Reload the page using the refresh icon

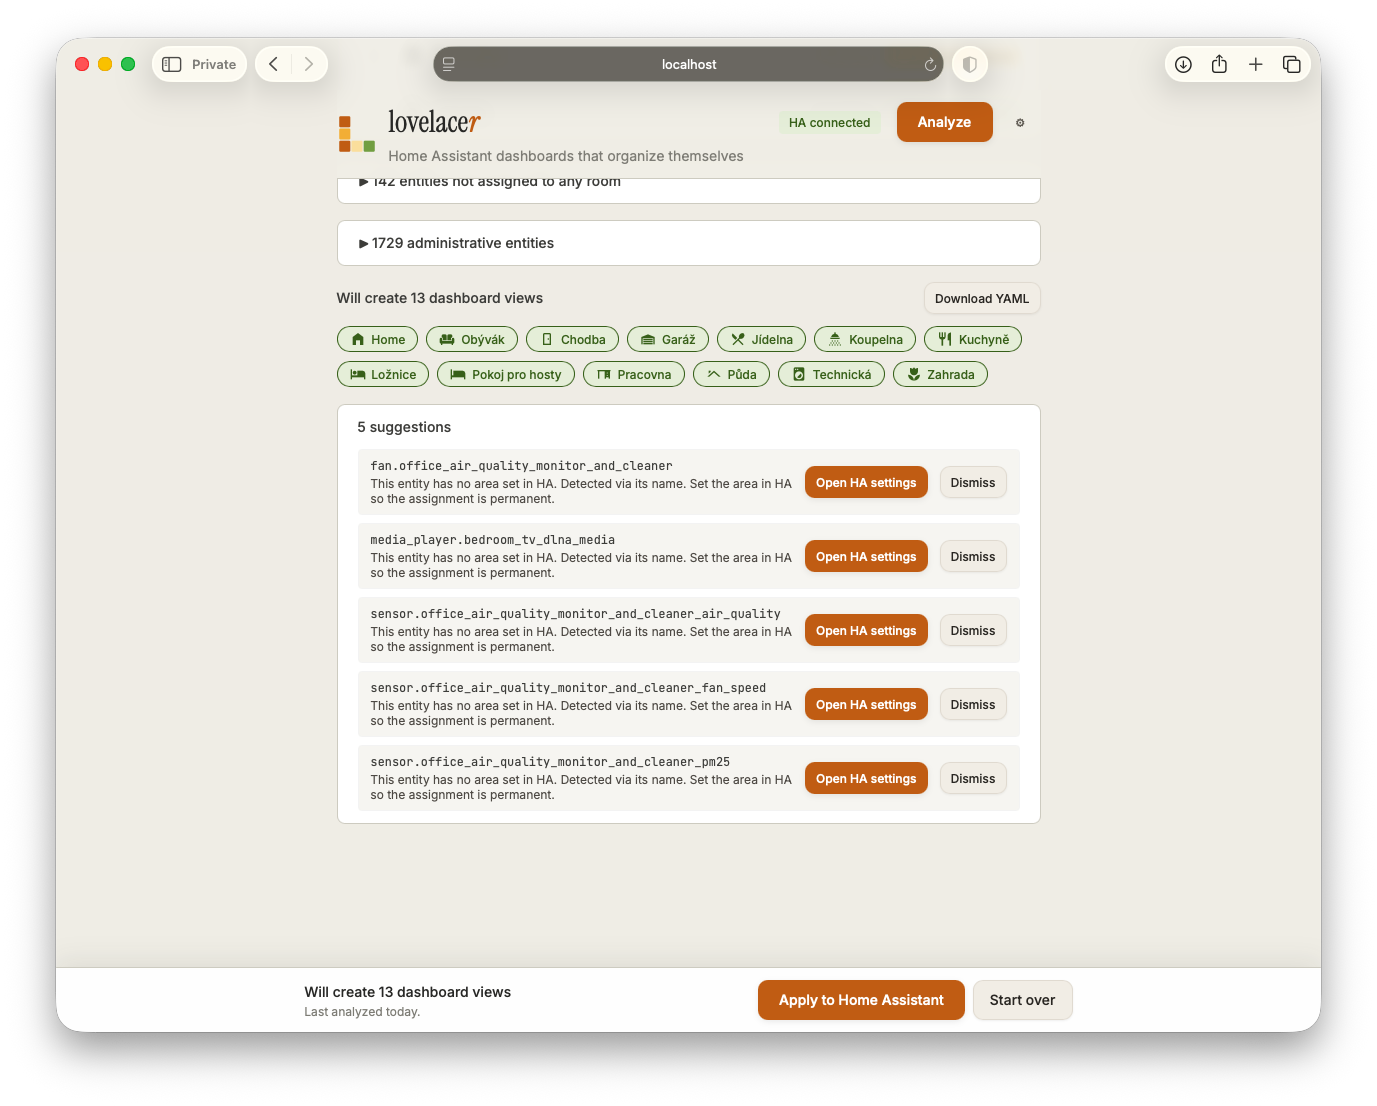point(929,64)
